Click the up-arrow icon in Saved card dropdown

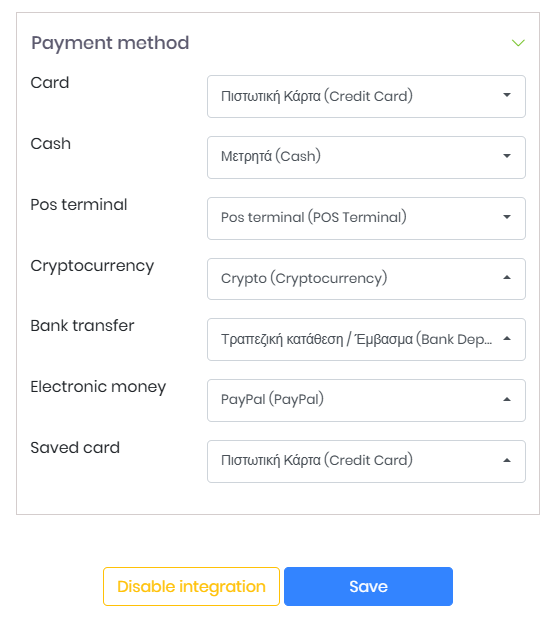[507, 460]
